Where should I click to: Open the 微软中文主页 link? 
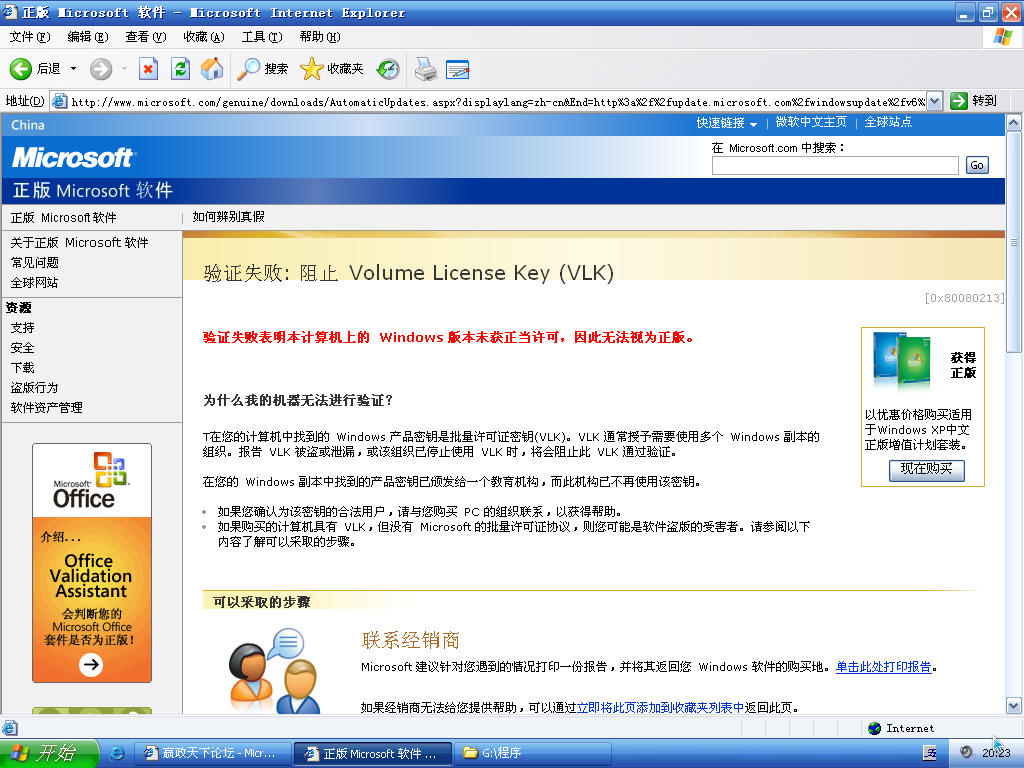[x=811, y=122]
